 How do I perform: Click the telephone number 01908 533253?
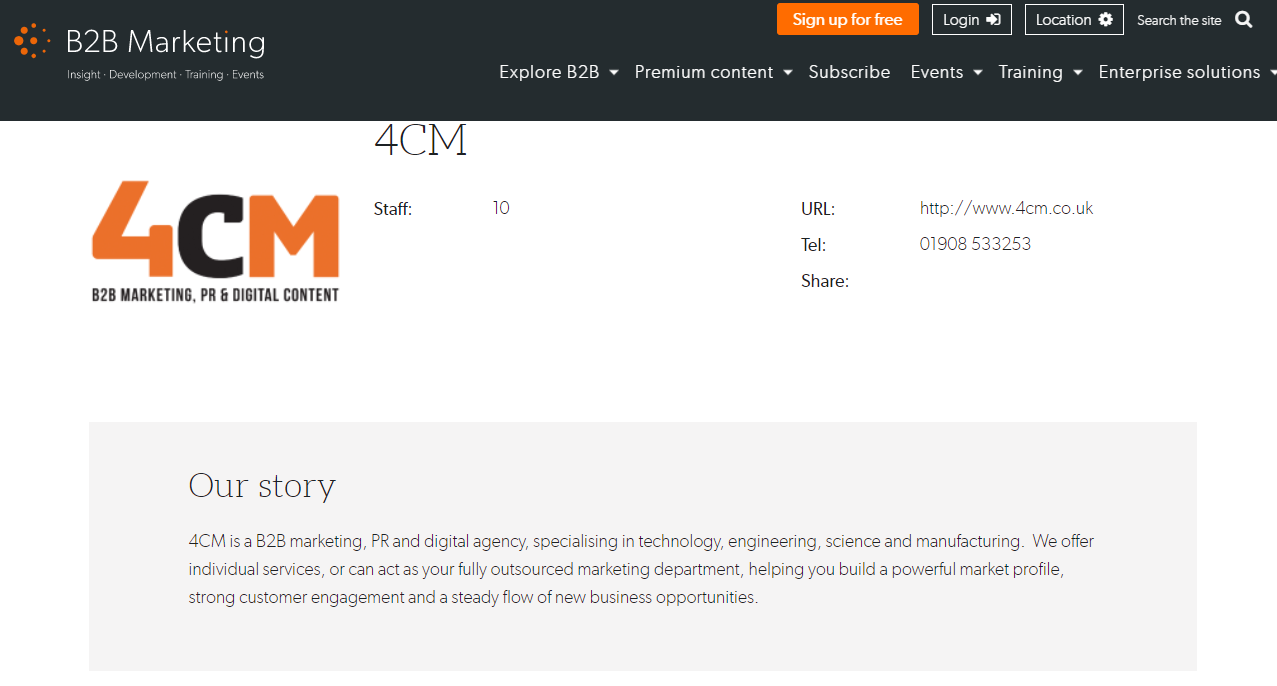[975, 244]
